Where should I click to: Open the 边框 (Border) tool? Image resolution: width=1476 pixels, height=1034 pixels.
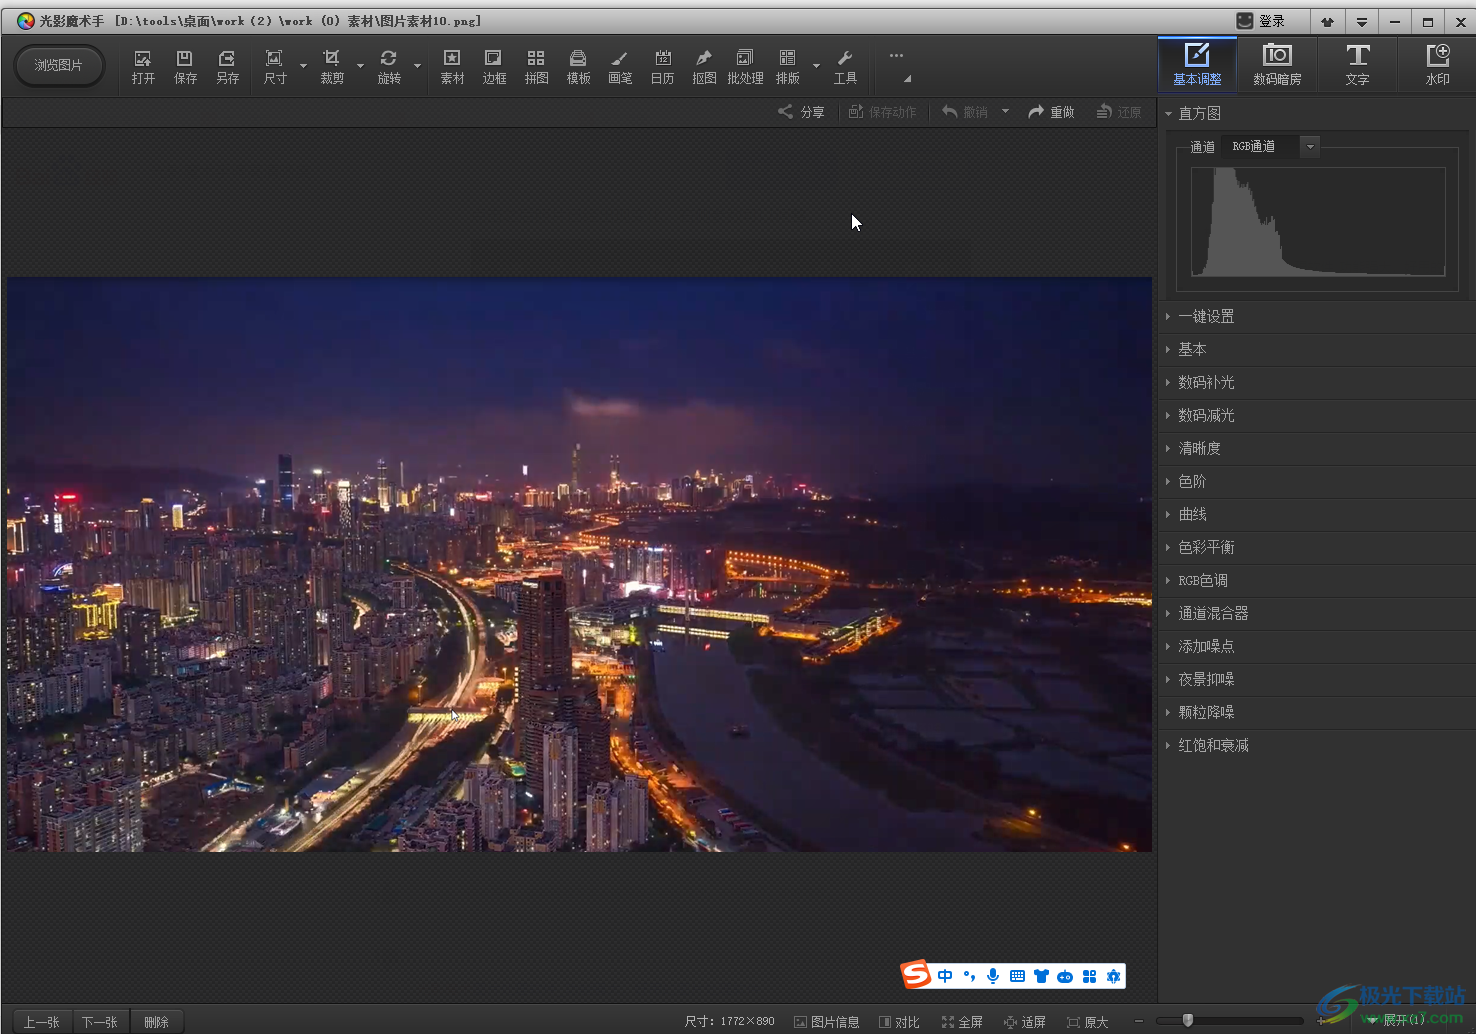click(494, 66)
